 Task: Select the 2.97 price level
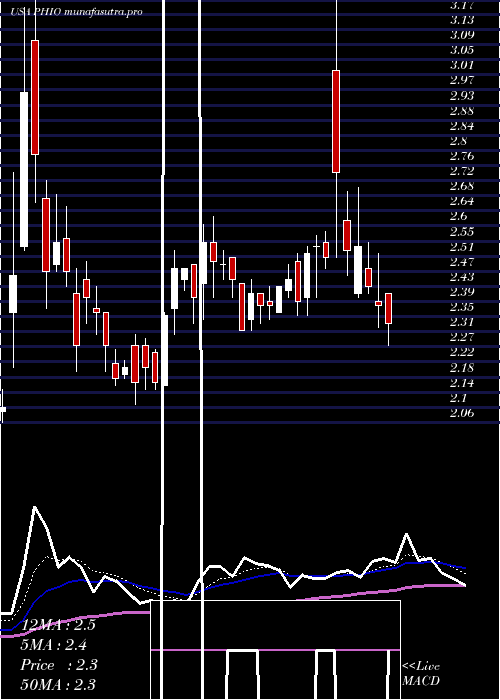click(x=462, y=80)
